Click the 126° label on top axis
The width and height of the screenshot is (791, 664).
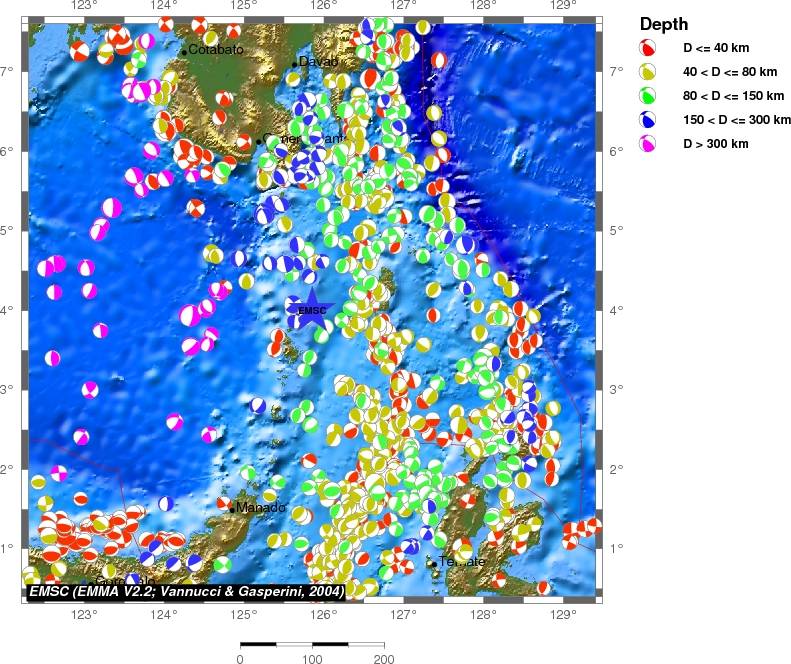(x=323, y=6)
